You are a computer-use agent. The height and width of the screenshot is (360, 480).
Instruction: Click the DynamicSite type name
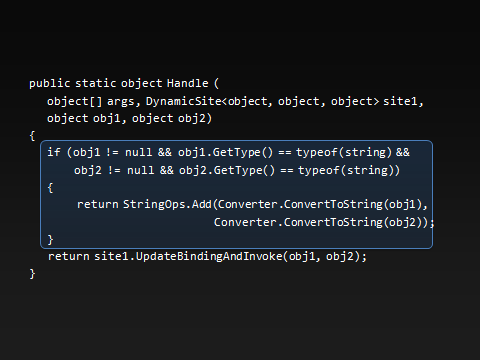tap(183, 101)
